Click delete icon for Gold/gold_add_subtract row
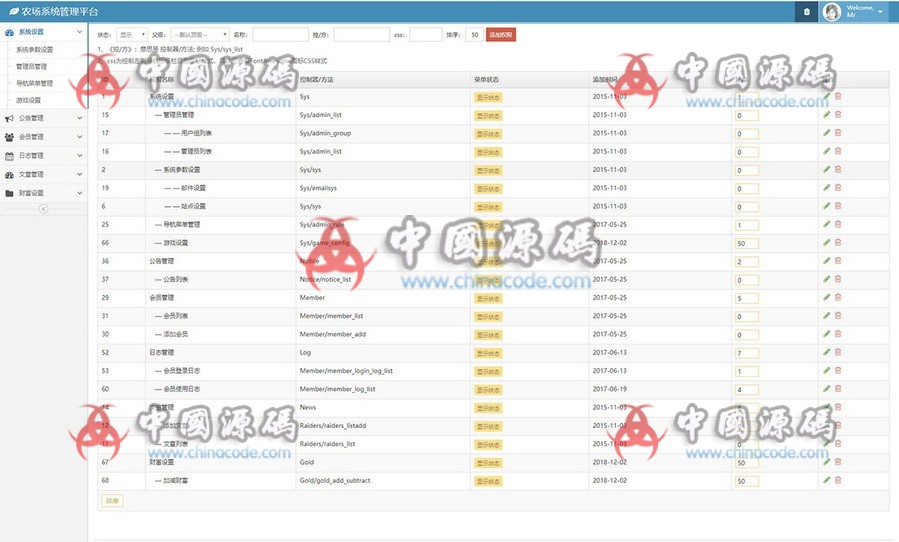This screenshot has width=899, height=542. [838, 480]
